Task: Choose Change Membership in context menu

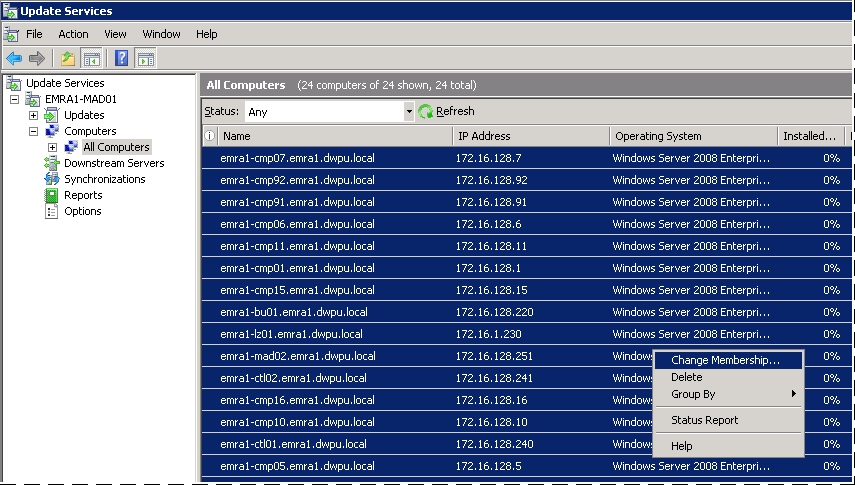Action: (724, 360)
